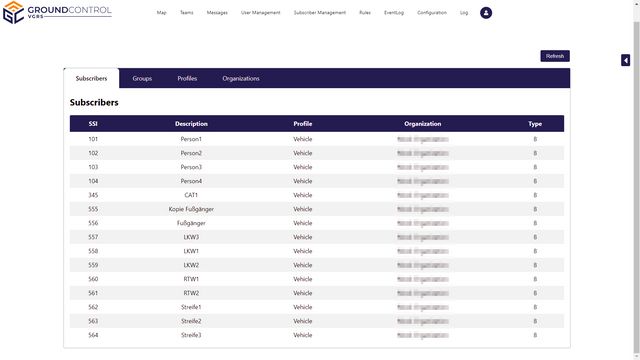Select SSI 104 cell
Image resolution: width=640 pixels, height=360 pixels.
pyautogui.click(x=93, y=181)
